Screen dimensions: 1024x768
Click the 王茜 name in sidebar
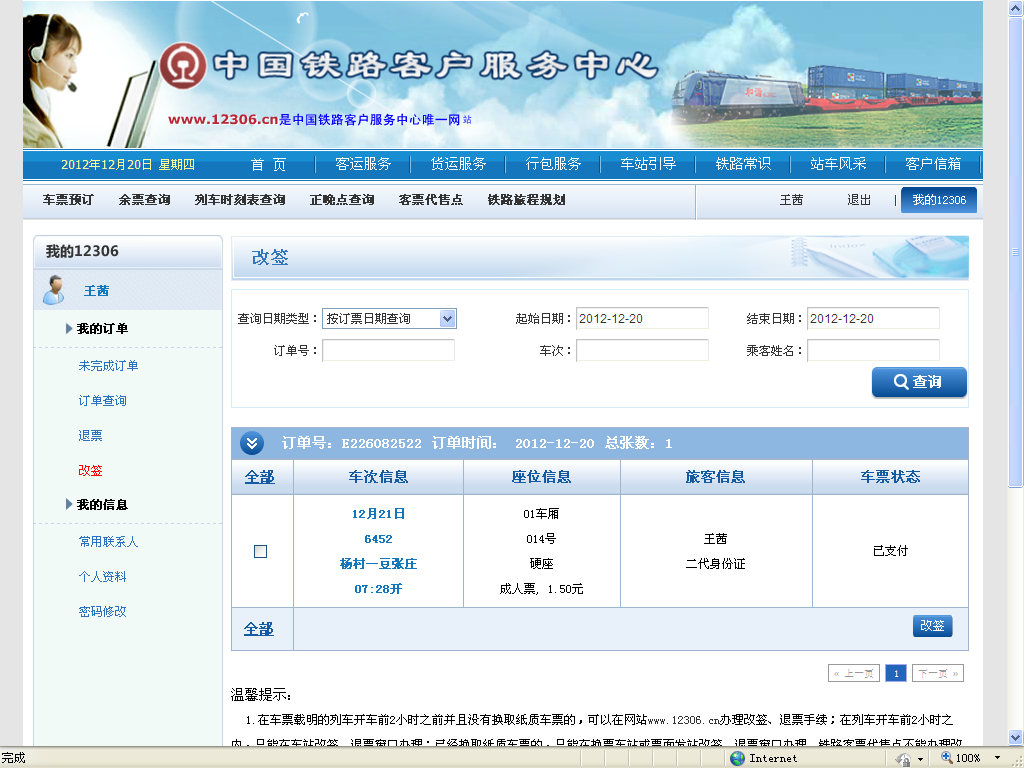pyautogui.click(x=96, y=291)
